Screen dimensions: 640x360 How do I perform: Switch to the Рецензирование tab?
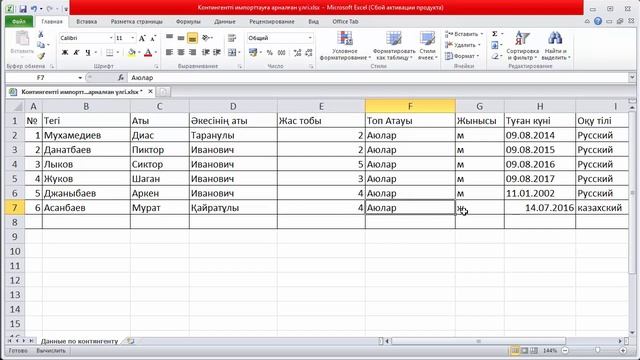pyautogui.click(x=272, y=22)
